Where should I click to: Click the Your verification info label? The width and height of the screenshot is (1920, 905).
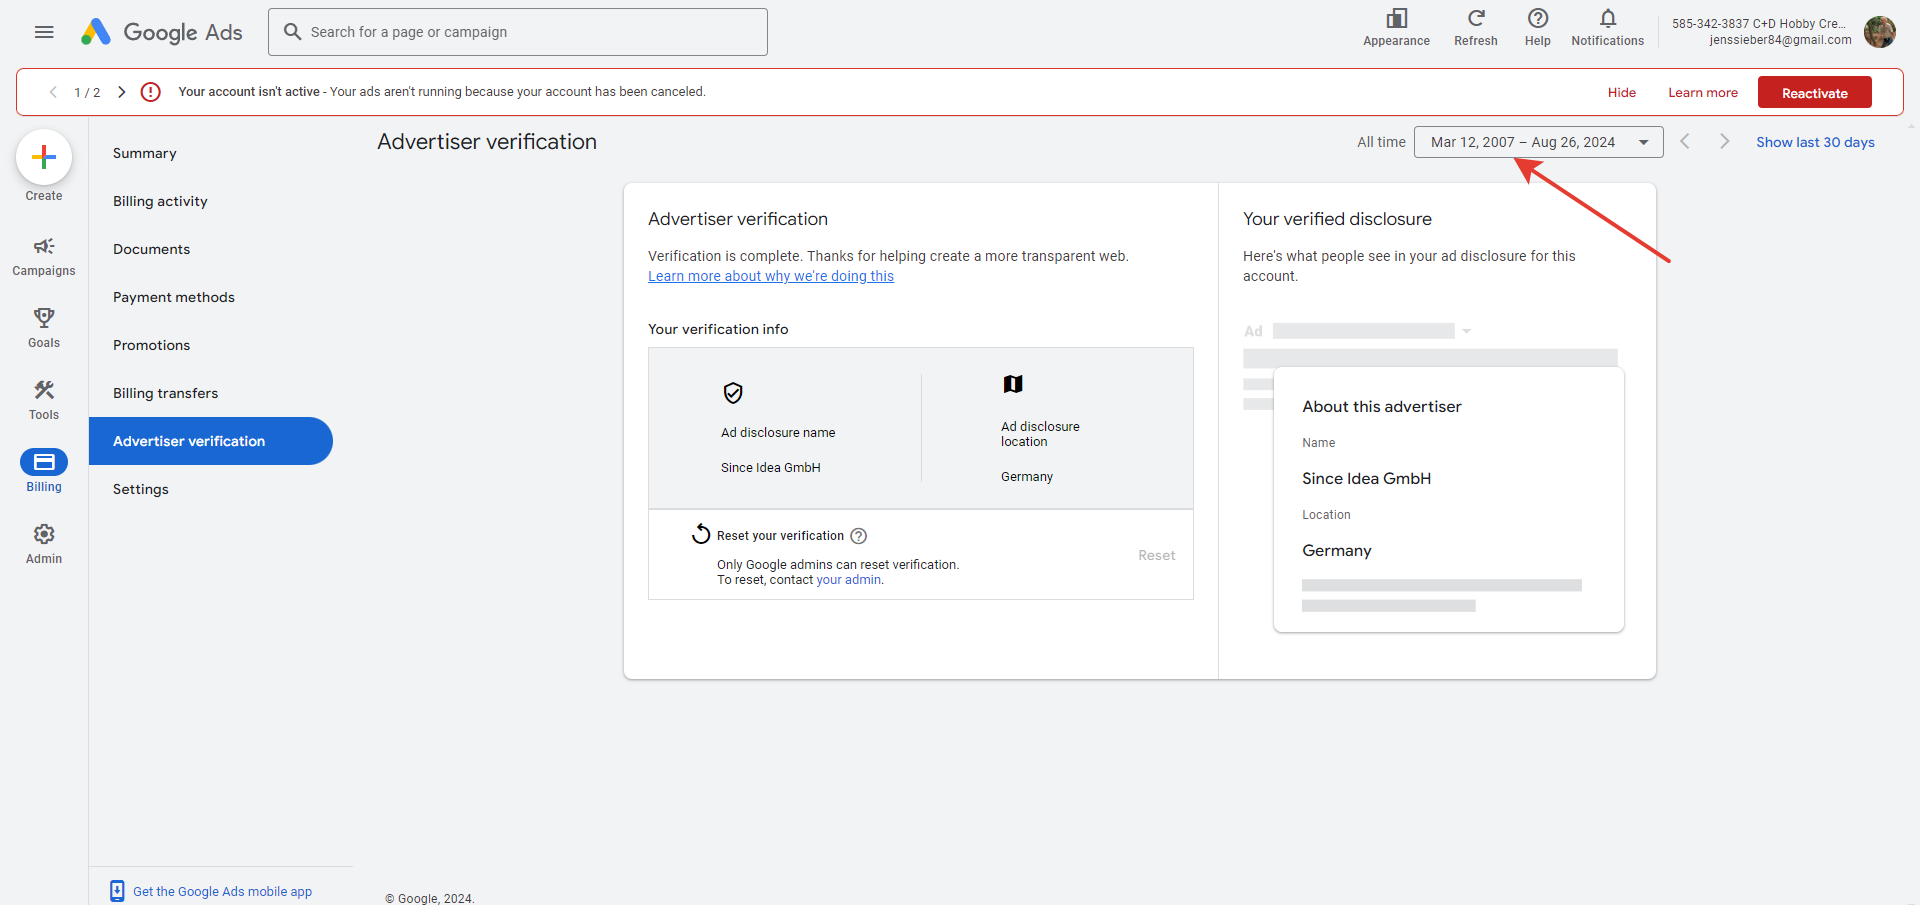point(718,329)
